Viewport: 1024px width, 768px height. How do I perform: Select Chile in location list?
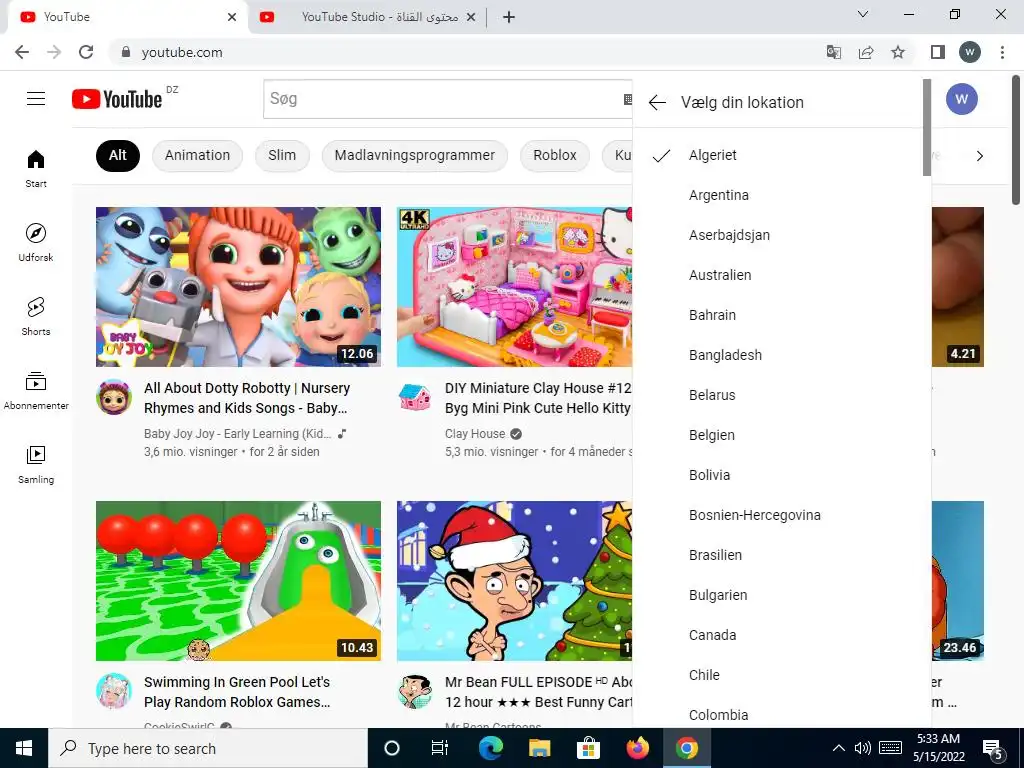pyautogui.click(x=782, y=675)
